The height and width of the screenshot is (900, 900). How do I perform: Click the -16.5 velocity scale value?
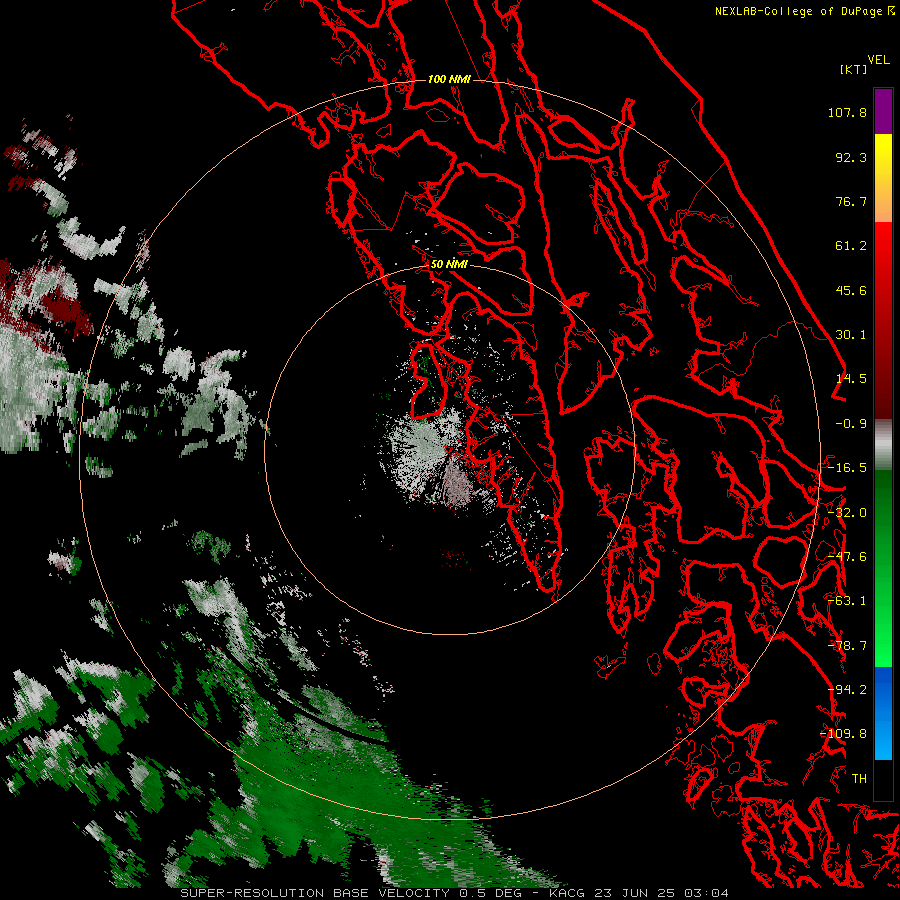847,468
